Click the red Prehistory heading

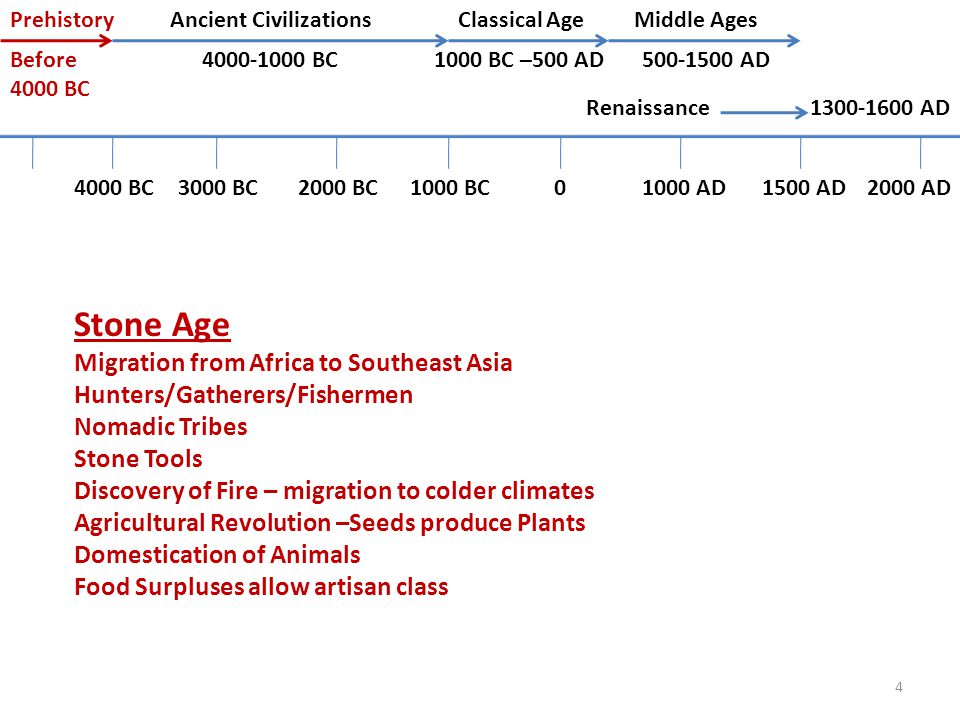(62, 20)
